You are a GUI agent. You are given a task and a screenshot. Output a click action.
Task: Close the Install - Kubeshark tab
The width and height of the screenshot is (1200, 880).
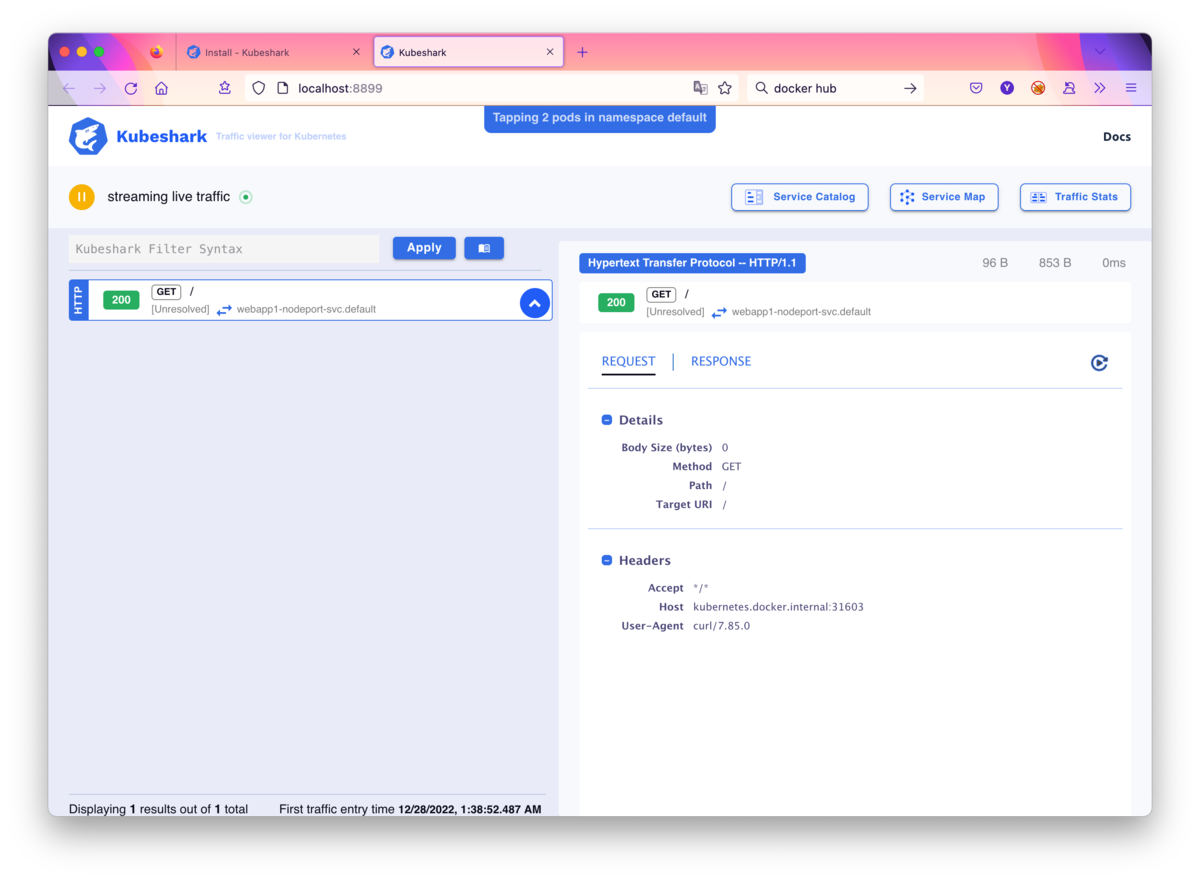[356, 52]
